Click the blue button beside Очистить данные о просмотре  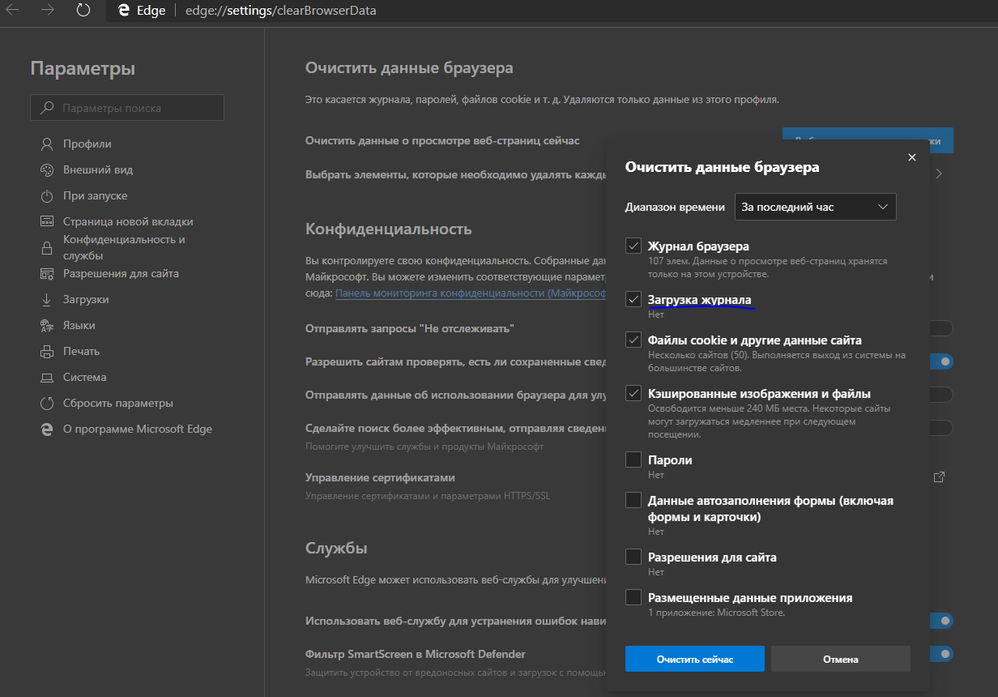tap(868, 140)
